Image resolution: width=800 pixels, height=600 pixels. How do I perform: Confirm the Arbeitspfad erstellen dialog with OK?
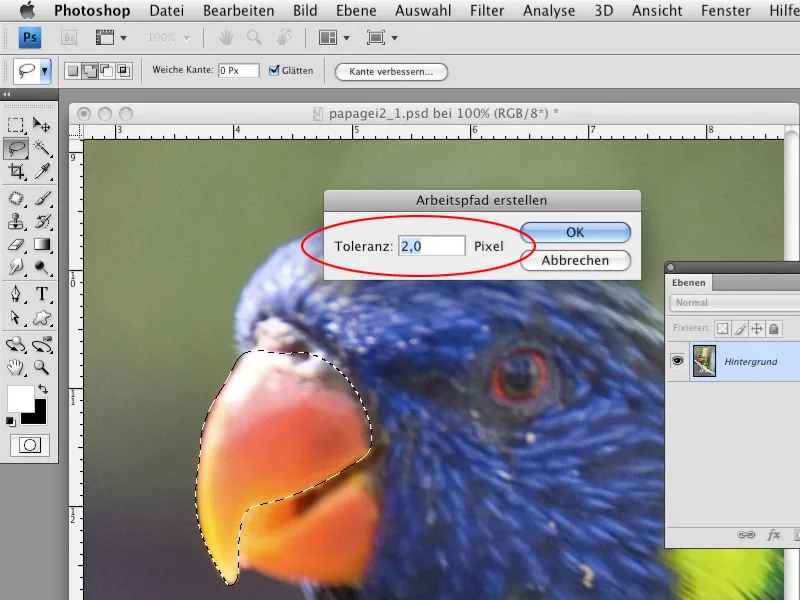[x=575, y=232]
